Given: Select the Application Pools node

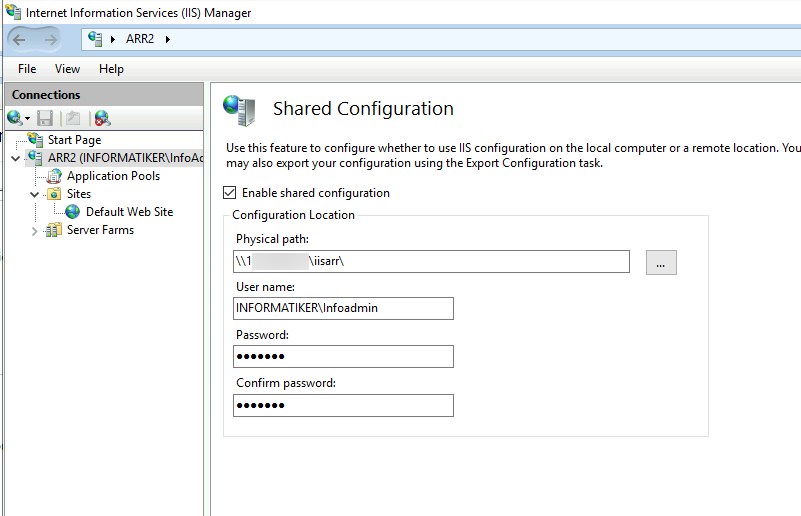Looking at the screenshot, I should point(113,176).
